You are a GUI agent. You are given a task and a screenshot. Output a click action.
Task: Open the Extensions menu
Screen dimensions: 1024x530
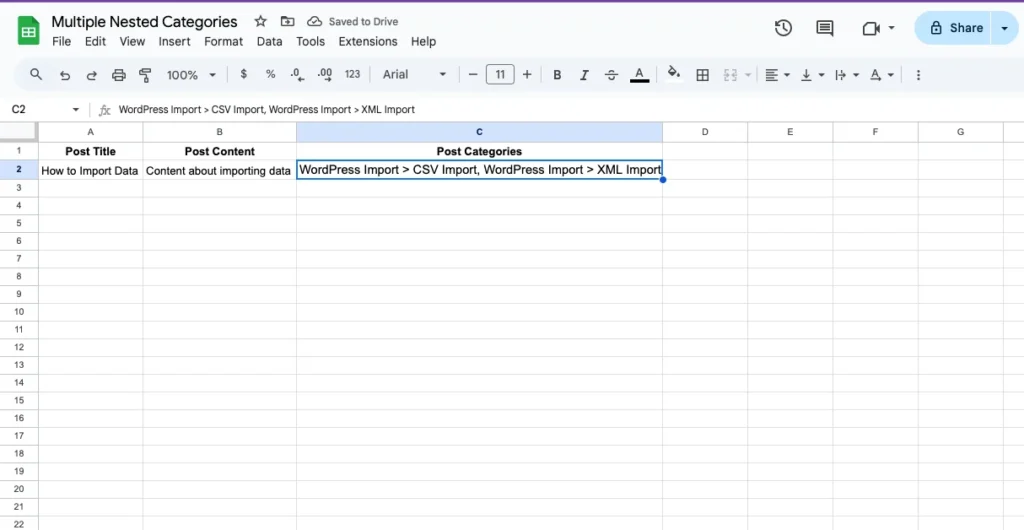coord(368,42)
